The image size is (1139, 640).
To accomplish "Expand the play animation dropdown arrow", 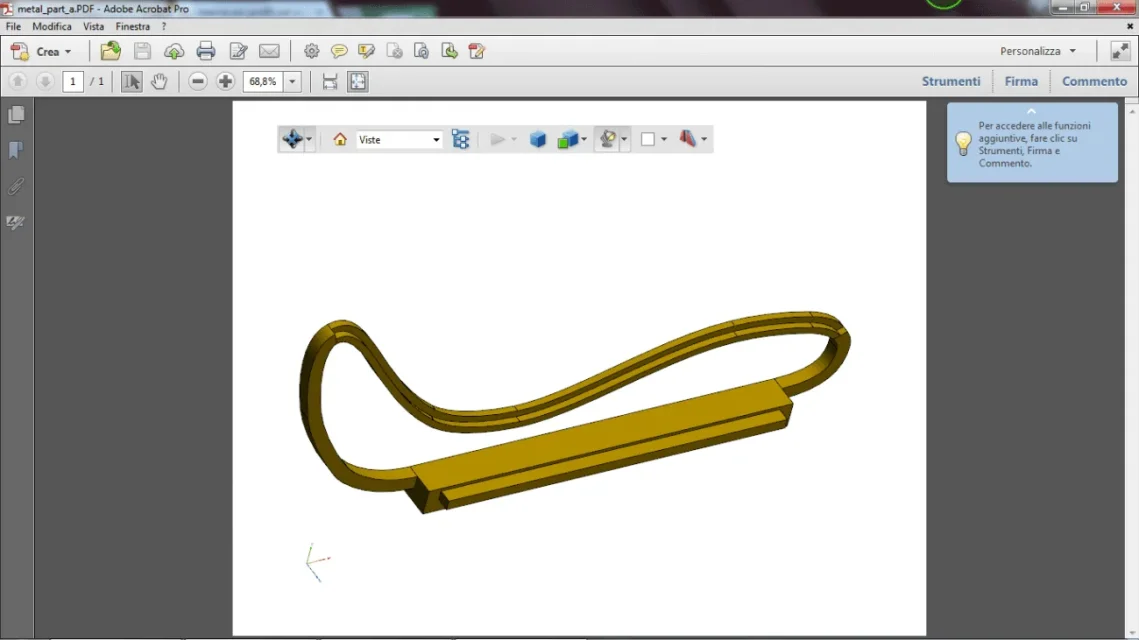I will click(514, 139).
